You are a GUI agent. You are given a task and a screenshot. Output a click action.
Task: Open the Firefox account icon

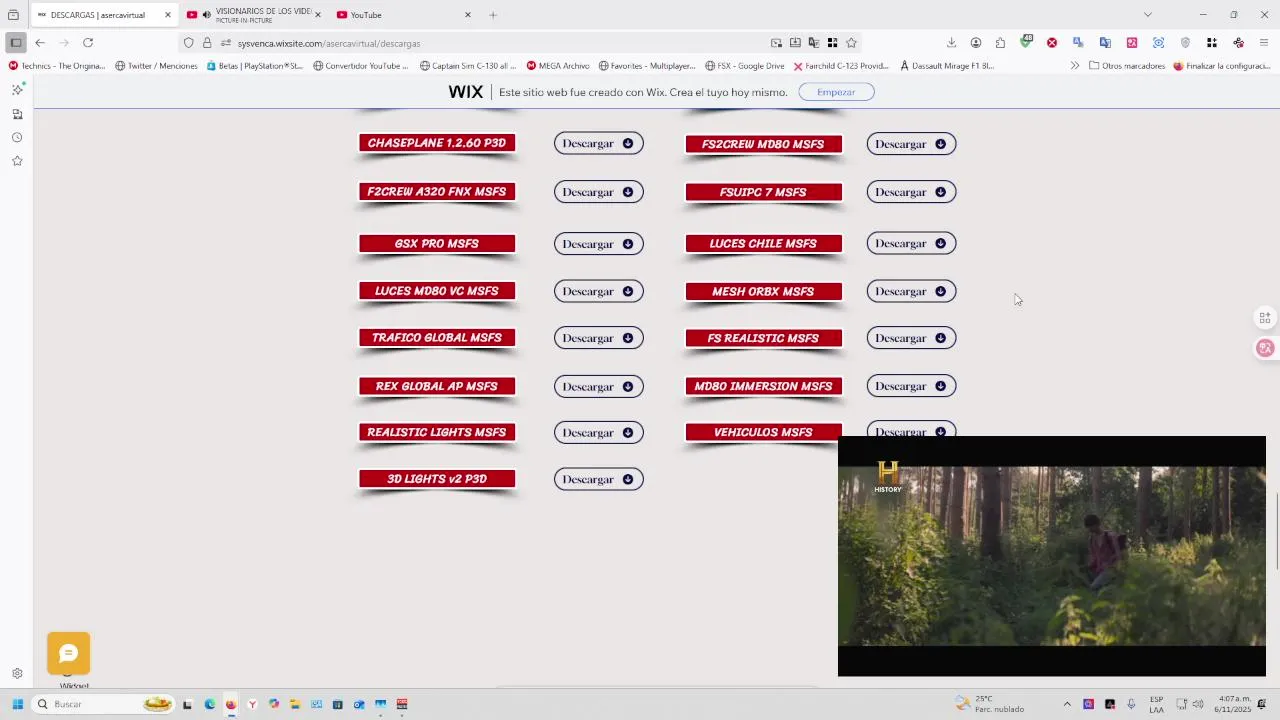point(976,43)
